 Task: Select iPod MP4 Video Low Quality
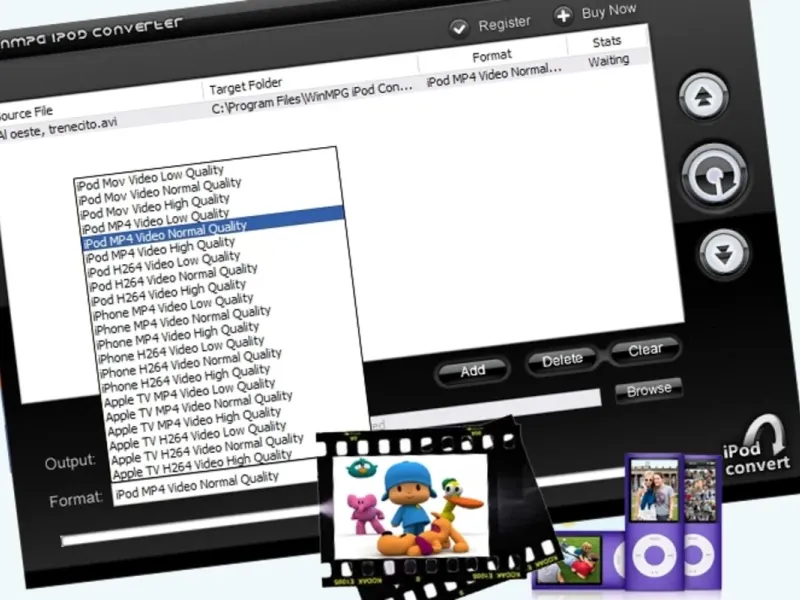pos(156,220)
